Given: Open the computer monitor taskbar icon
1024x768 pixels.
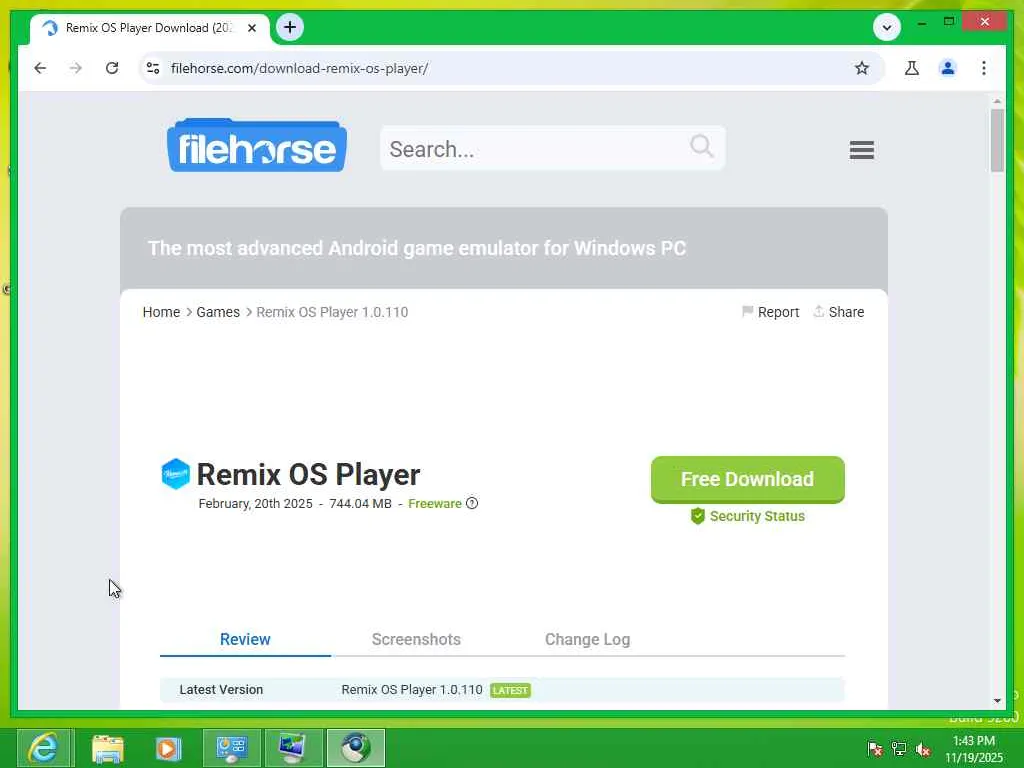Looking at the screenshot, I should [293, 748].
